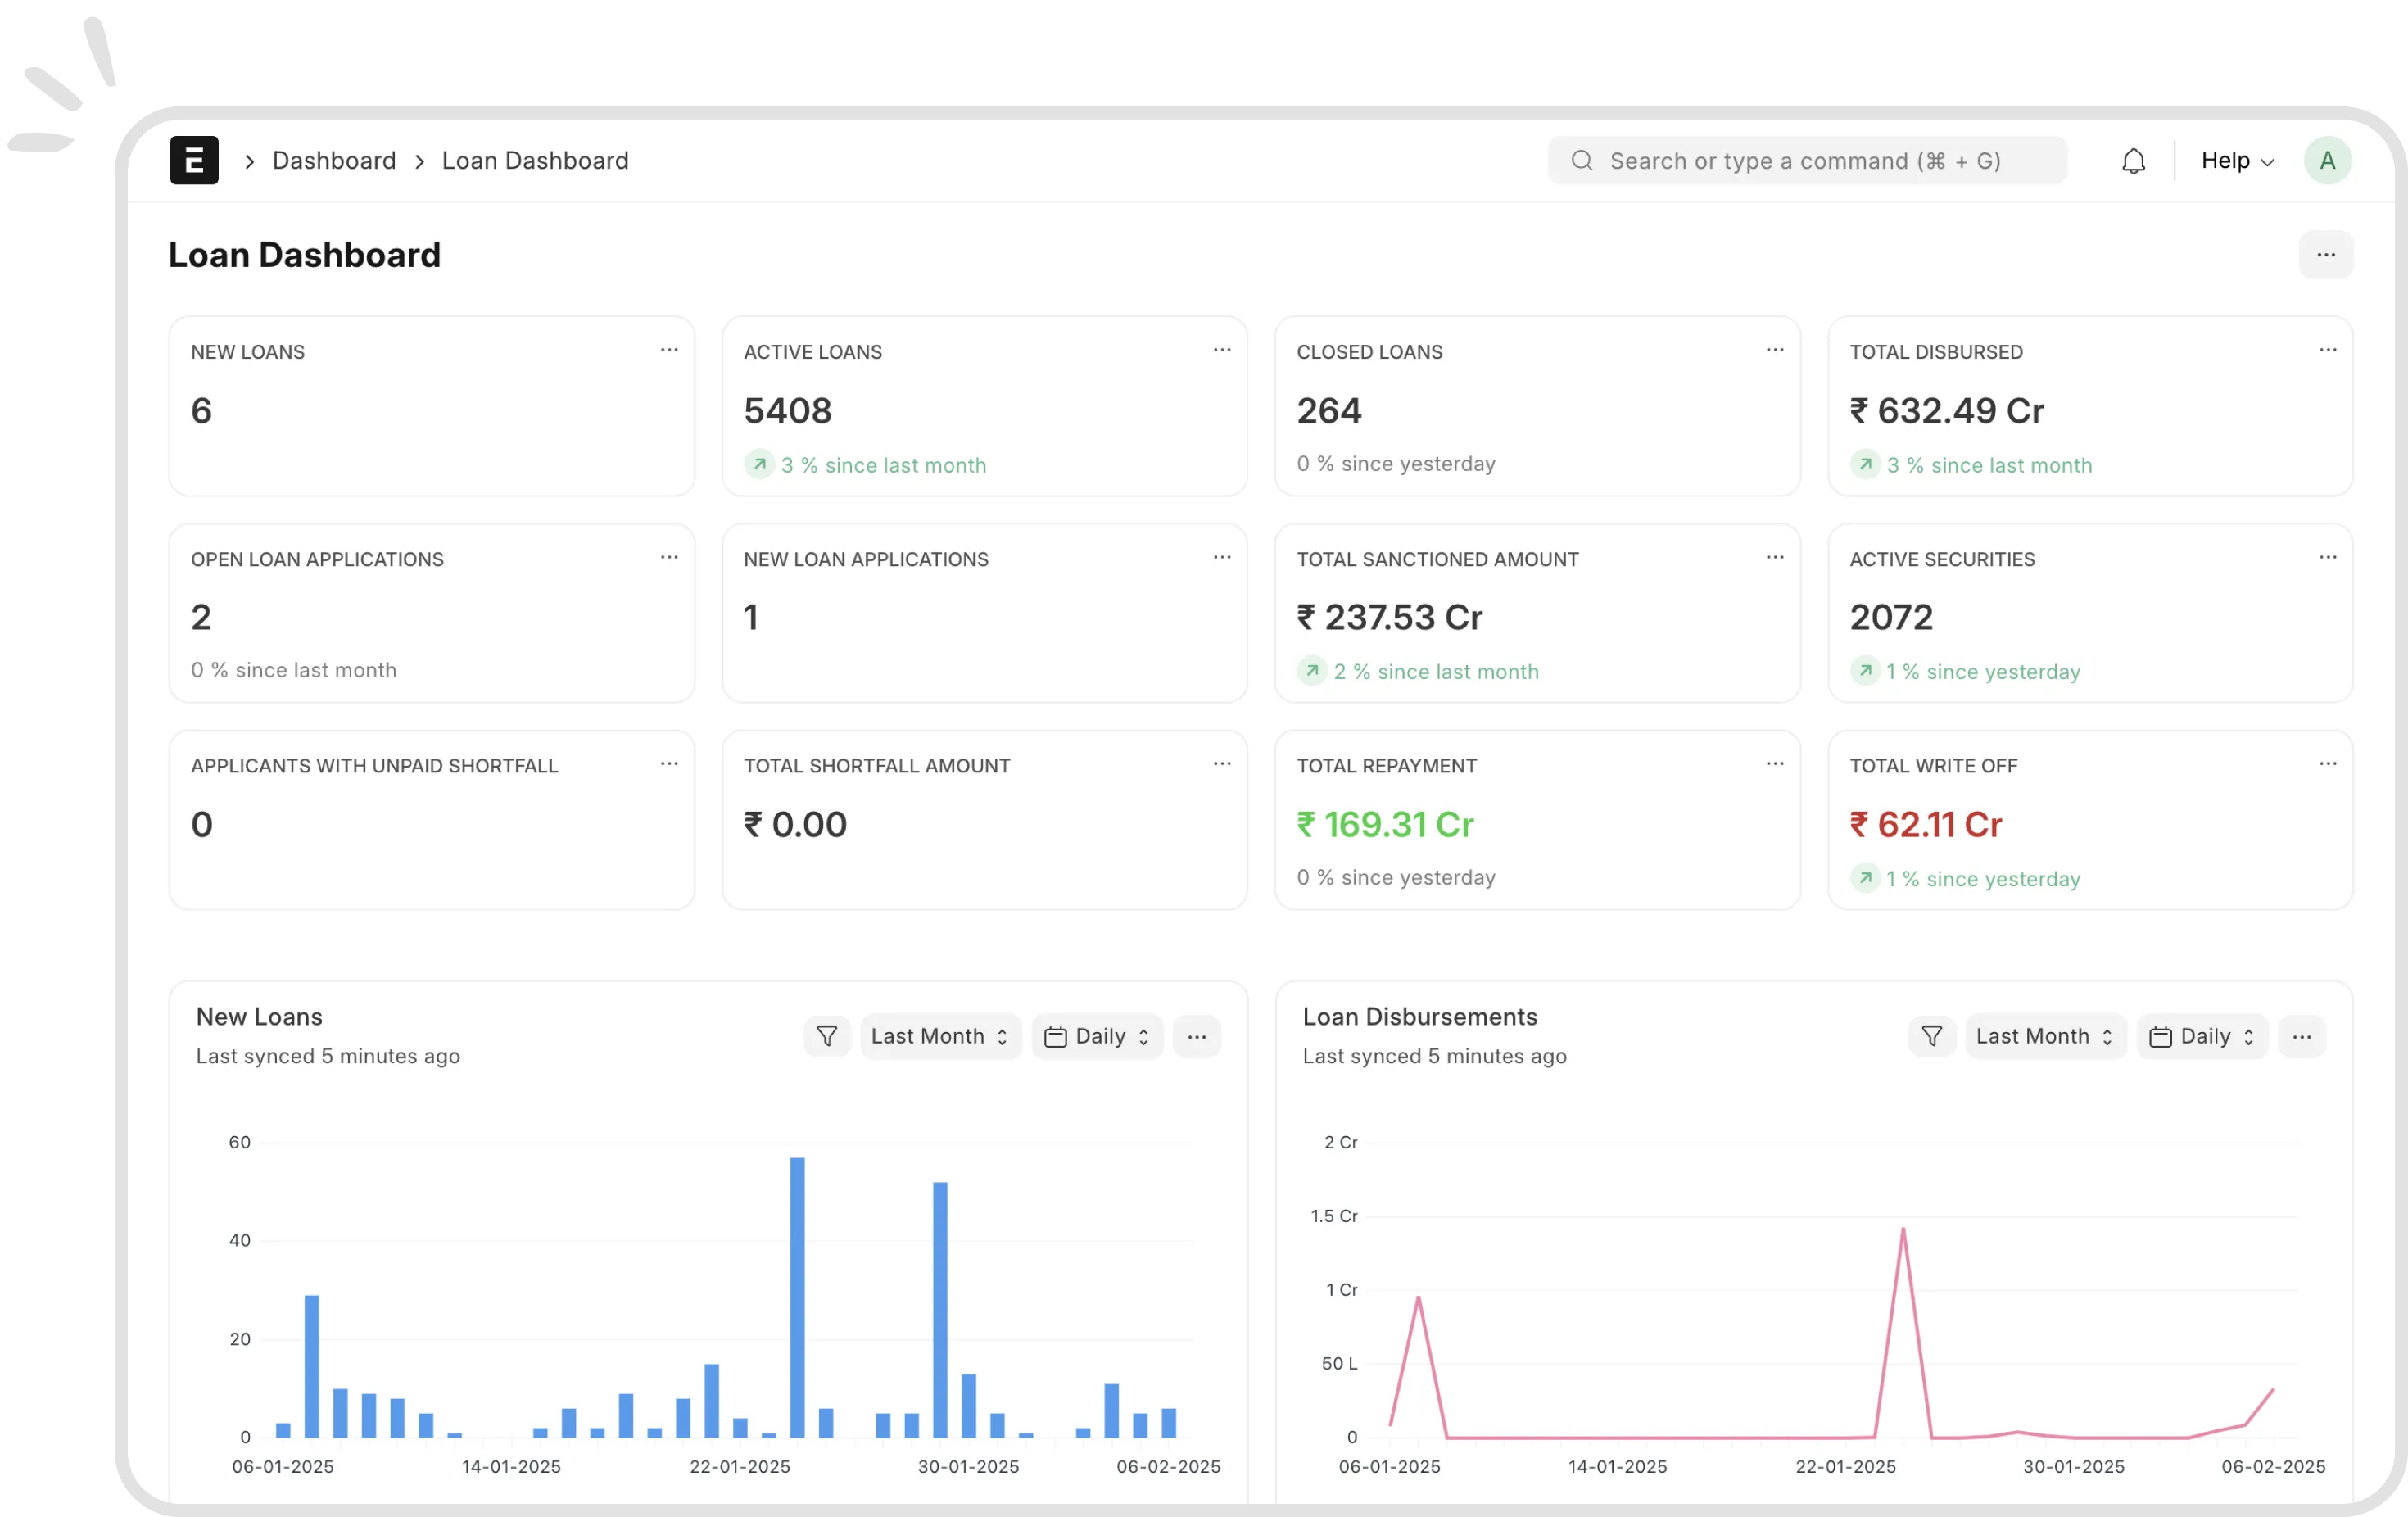The height and width of the screenshot is (1517, 2408).
Task: Open three-dot menu on Closed Loans card
Action: pos(1774,350)
